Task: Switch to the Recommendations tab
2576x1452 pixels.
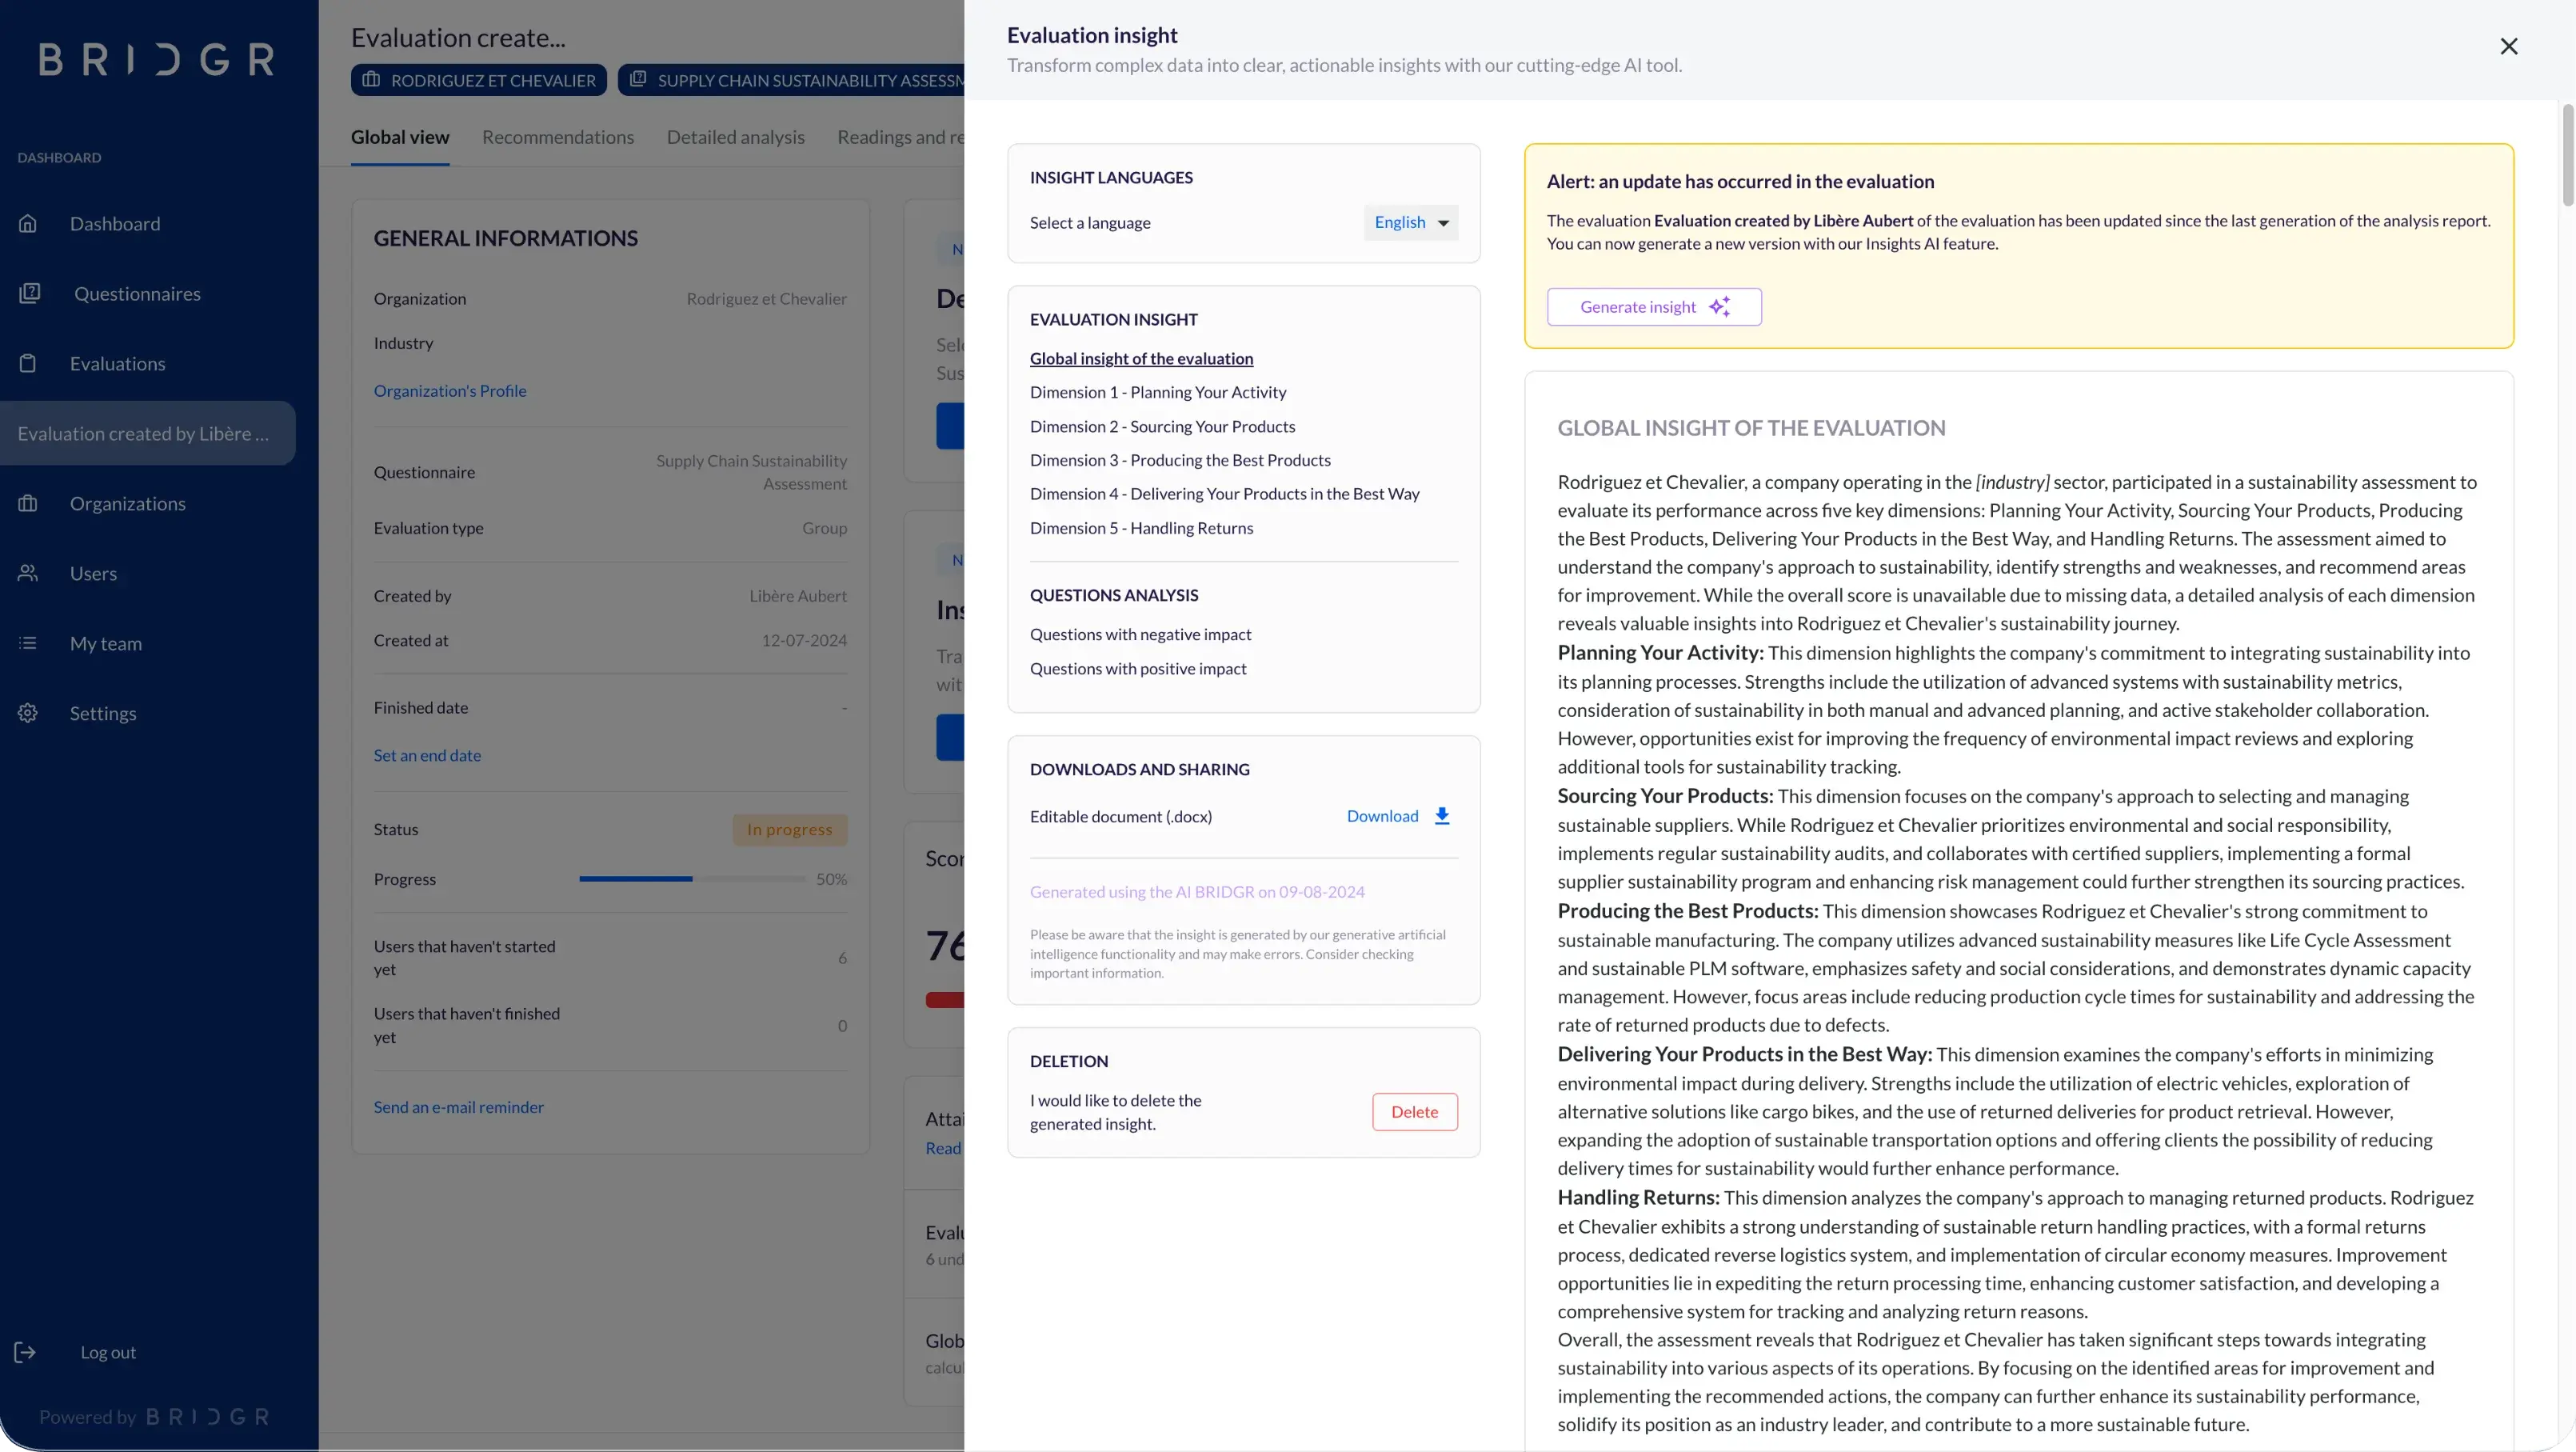Action: point(558,137)
